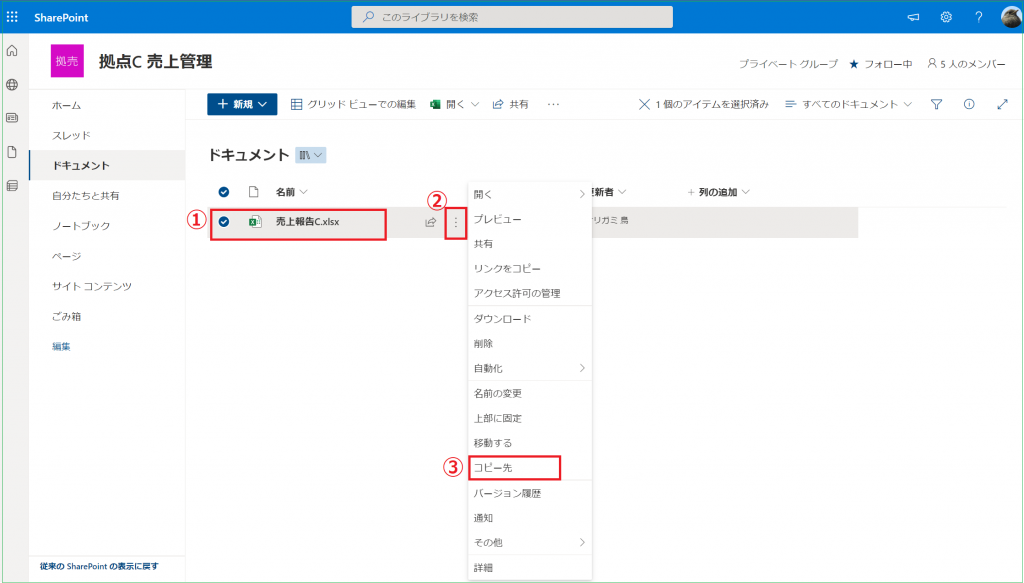Toggle the select-all checkbox in header row
Viewport: 1024px width, 583px height.
pos(224,192)
